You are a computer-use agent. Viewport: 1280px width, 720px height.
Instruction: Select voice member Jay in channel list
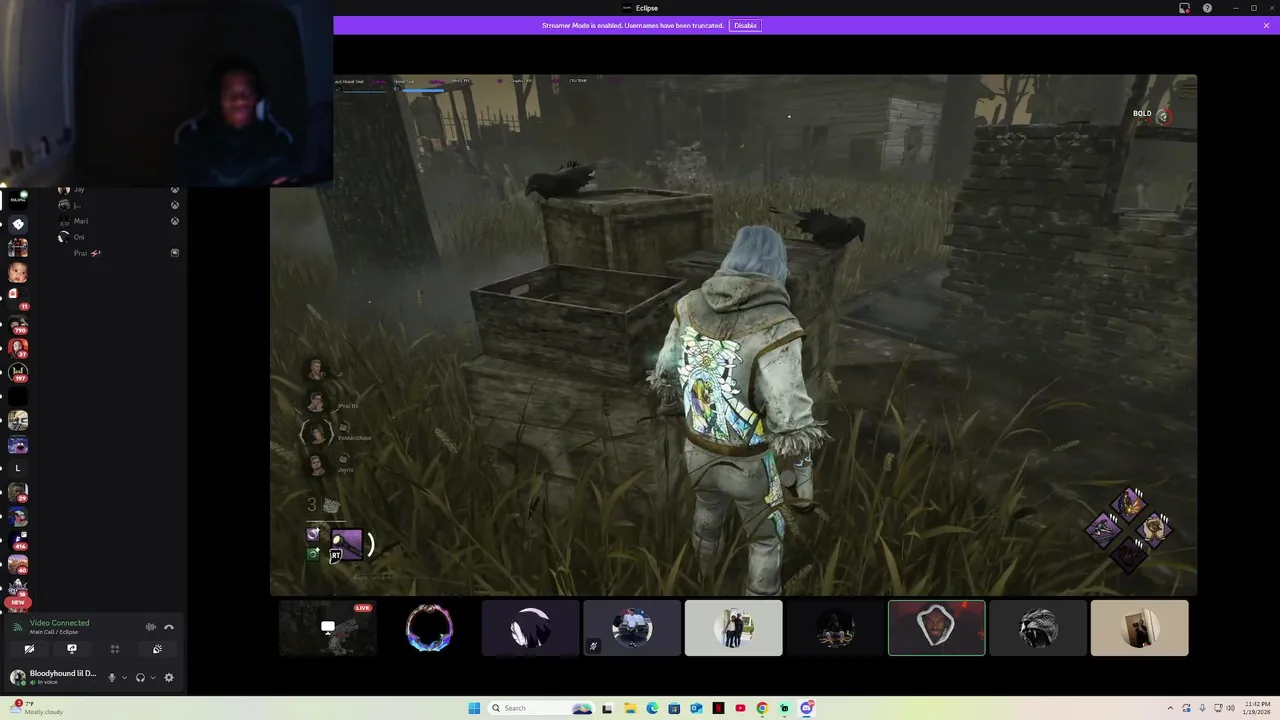tap(118, 190)
